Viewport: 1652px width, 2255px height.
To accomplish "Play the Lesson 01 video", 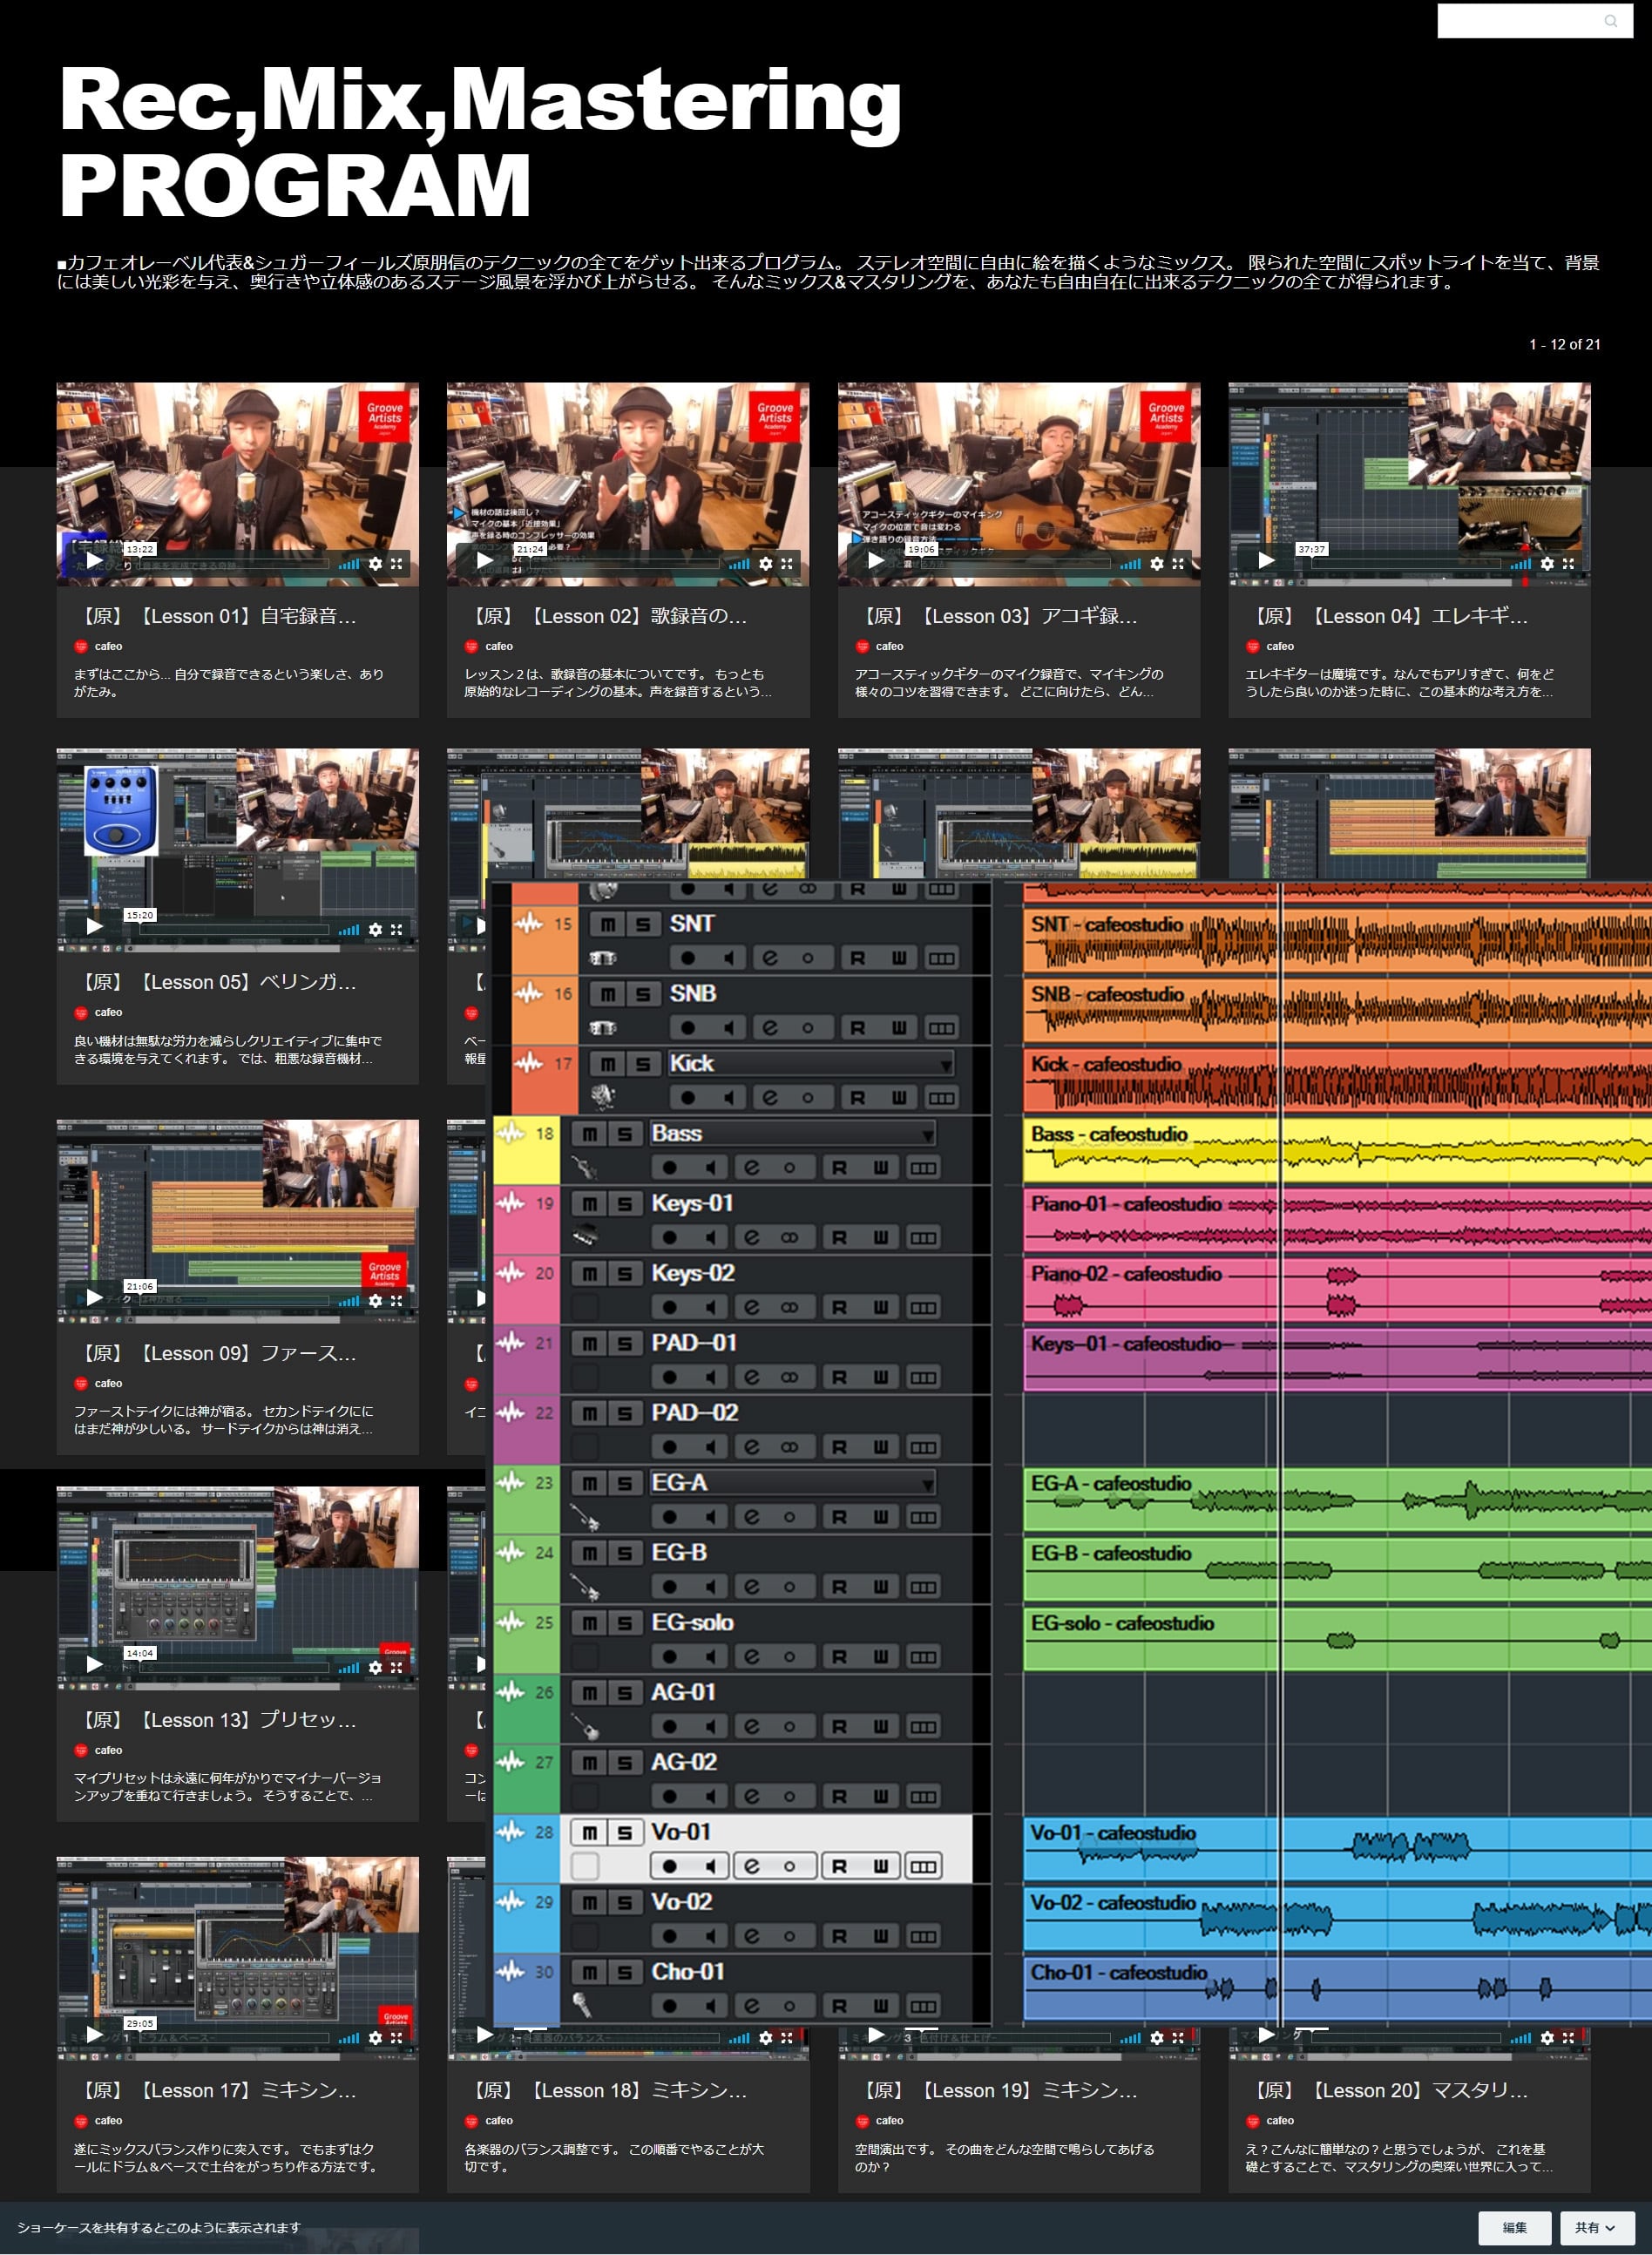I will 94,561.
